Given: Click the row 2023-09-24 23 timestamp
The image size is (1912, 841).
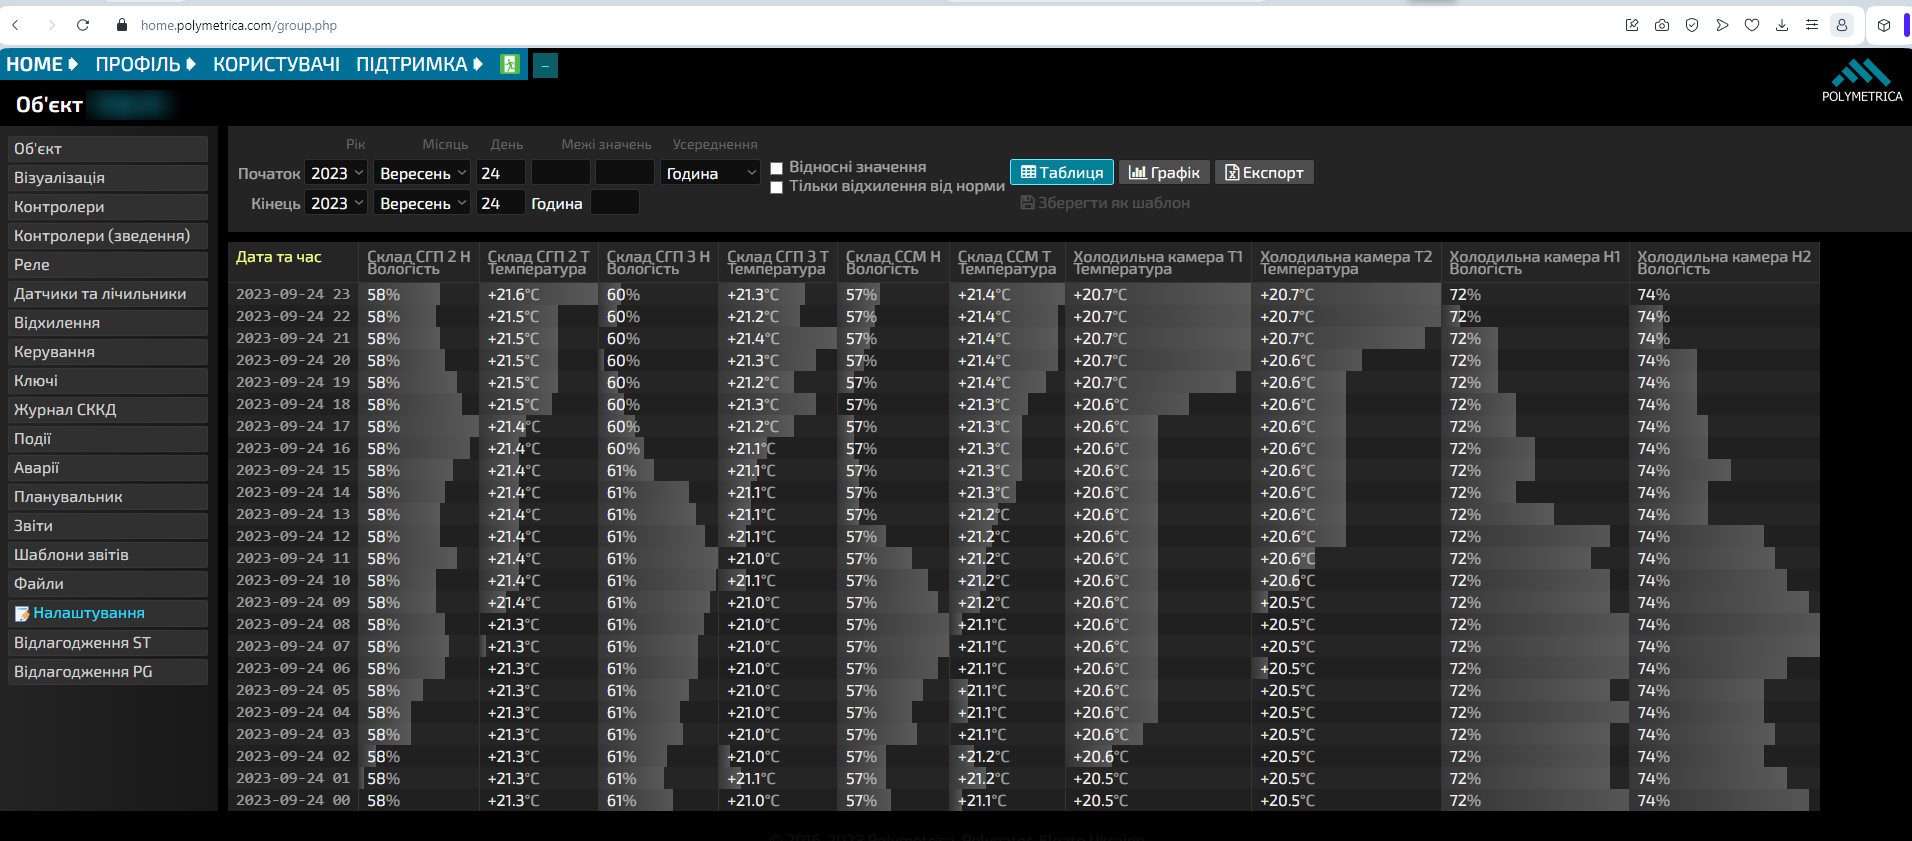Looking at the screenshot, I should click(x=293, y=294).
